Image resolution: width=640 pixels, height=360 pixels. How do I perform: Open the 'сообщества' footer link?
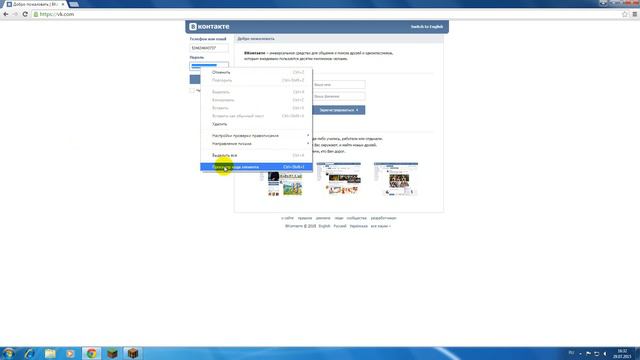coord(356,218)
